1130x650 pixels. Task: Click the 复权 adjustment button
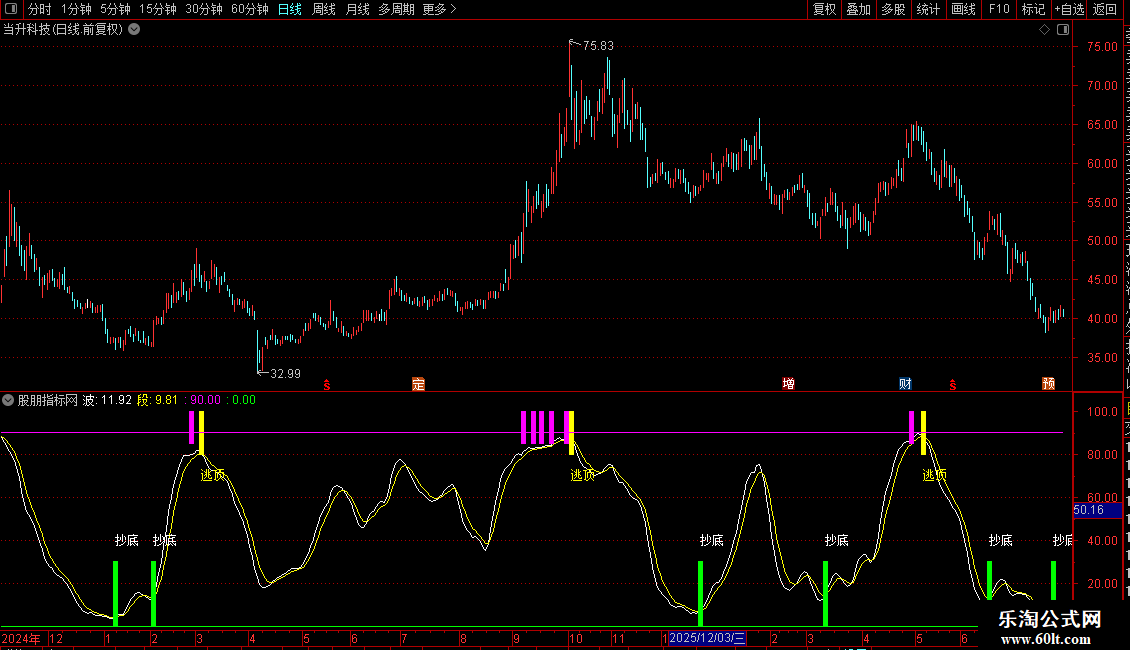click(824, 9)
